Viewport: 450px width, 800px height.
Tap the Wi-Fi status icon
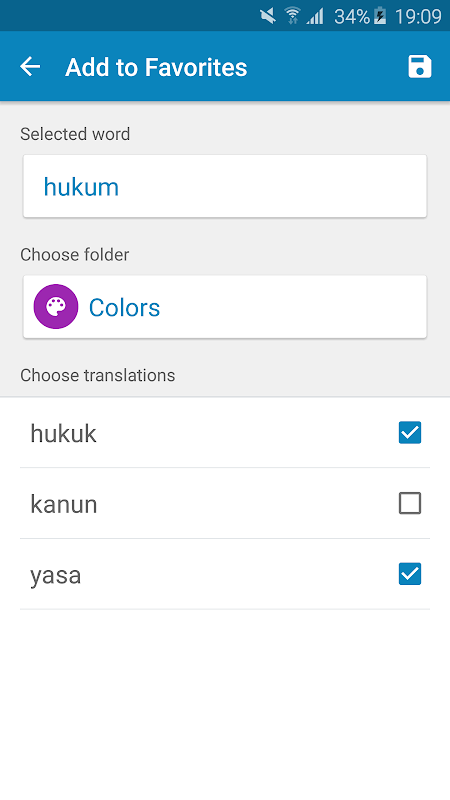click(292, 16)
